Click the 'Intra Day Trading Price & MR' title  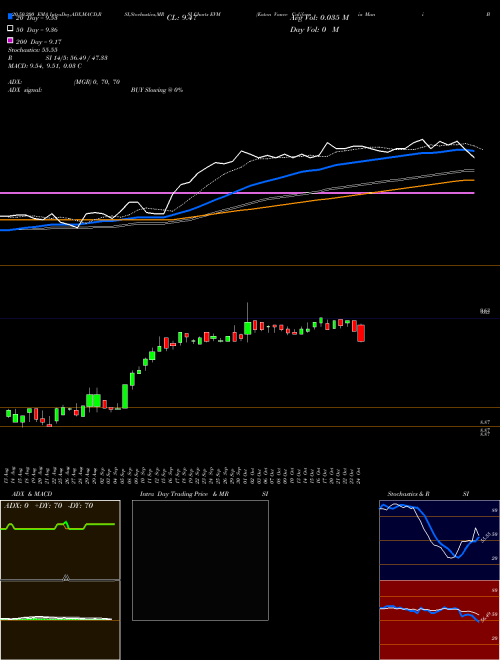[184, 494]
